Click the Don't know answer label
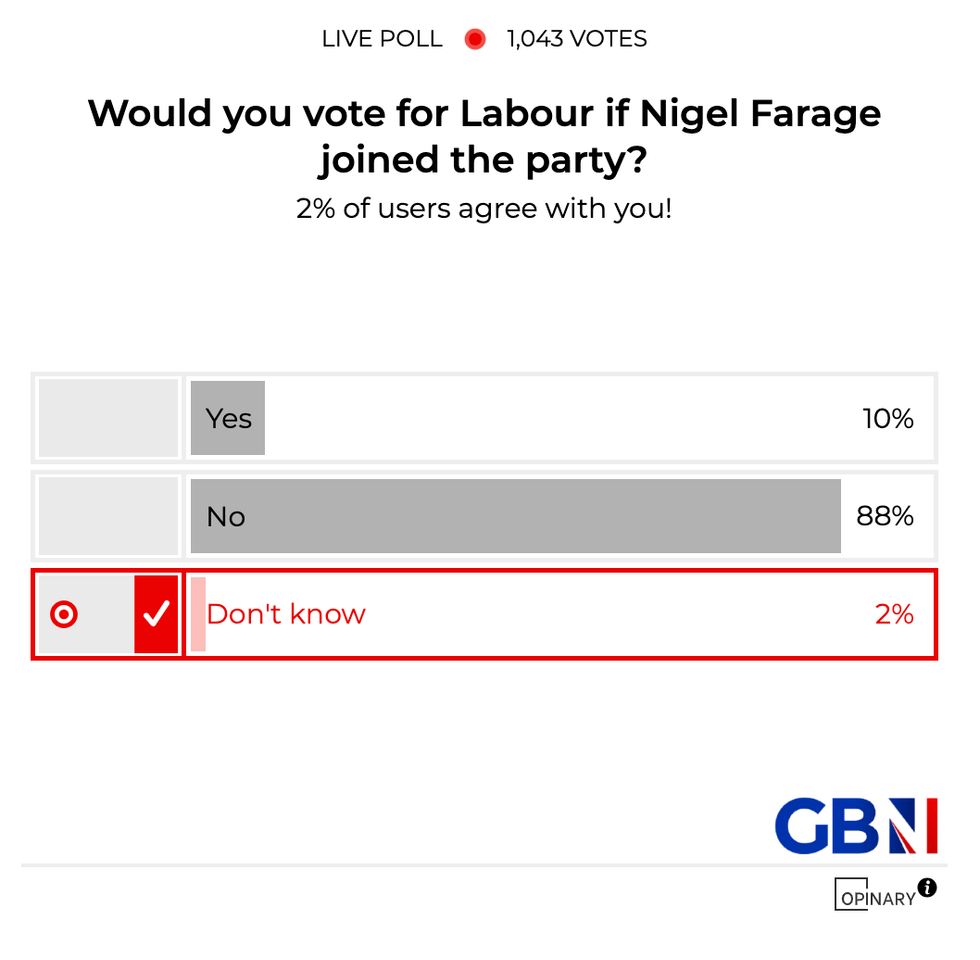This screenshot has width=980, height=960. 286,614
